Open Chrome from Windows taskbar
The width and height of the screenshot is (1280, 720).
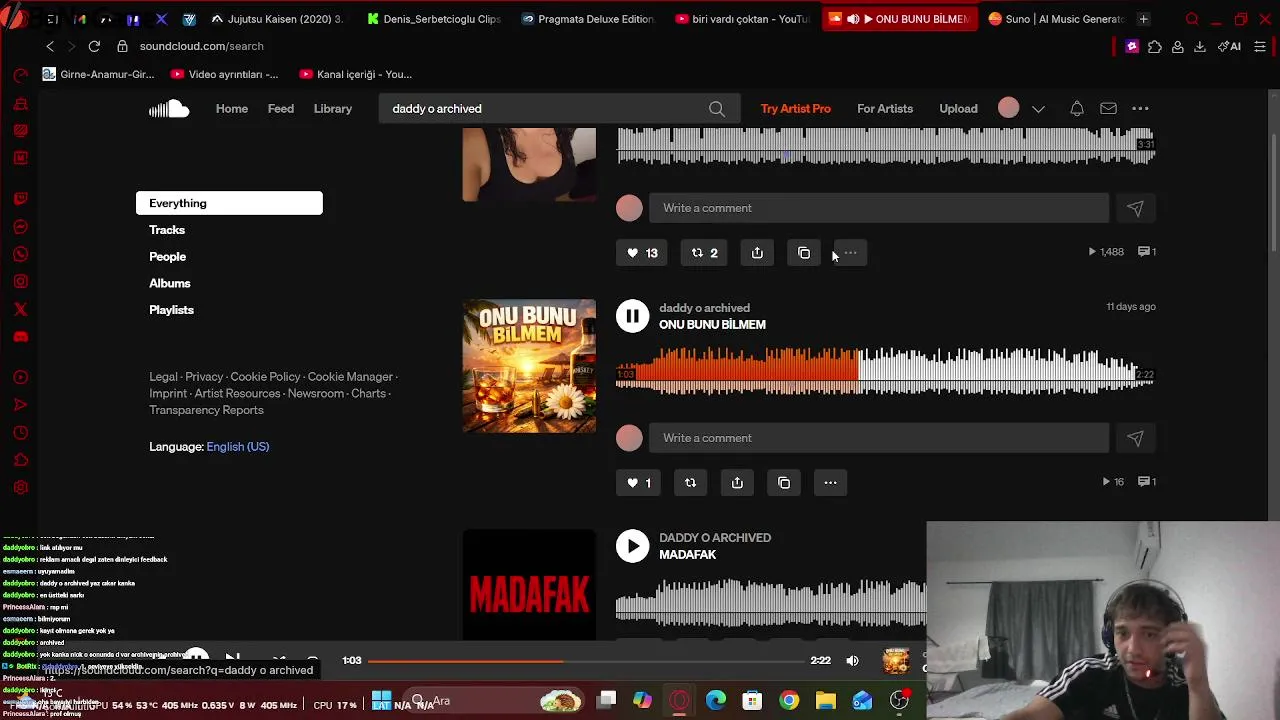pos(789,700)
